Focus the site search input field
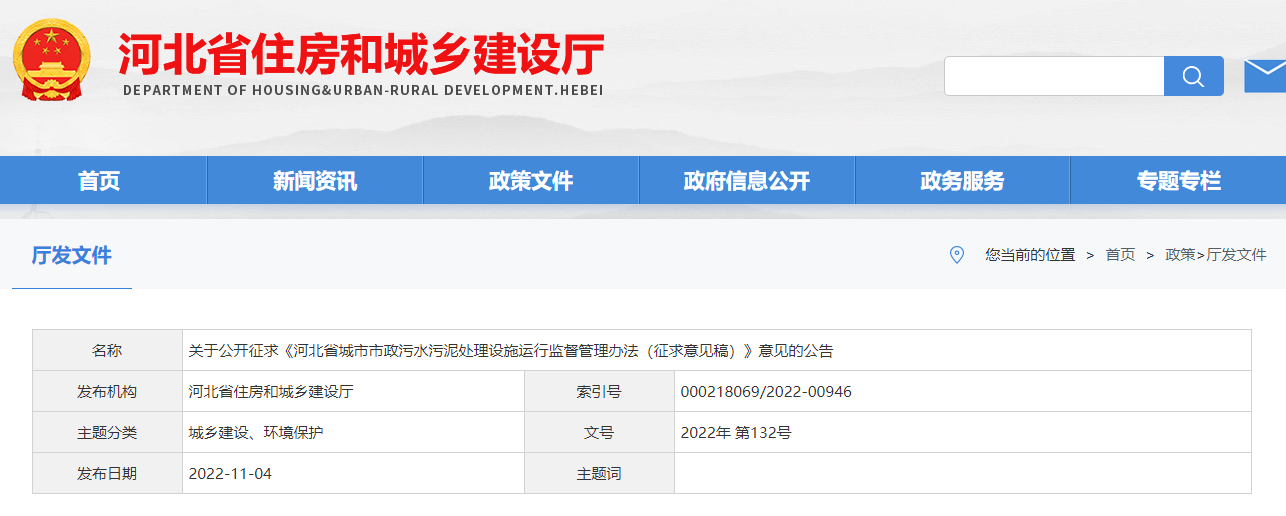Screen dimensions: 1286x516 tap(1054, 76)
